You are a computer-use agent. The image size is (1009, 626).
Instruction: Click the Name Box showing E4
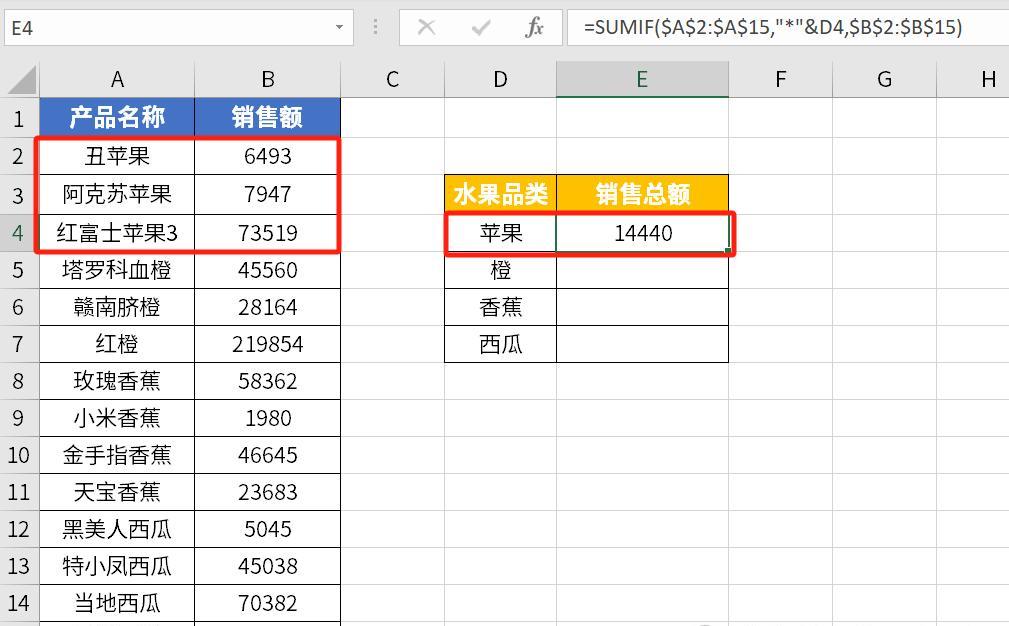(179, 28)
